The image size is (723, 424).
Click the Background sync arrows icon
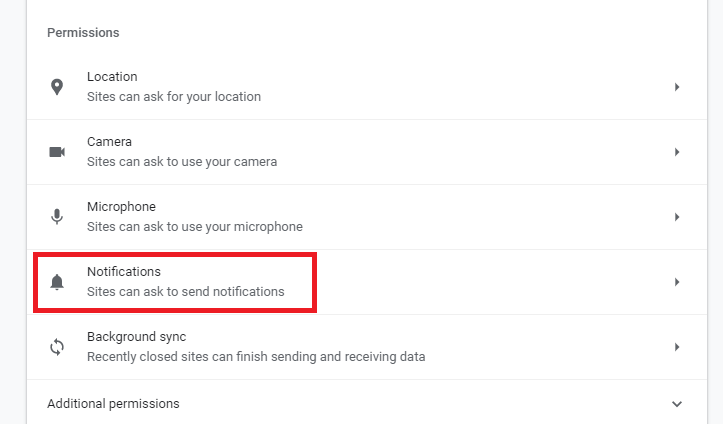click(57, 347)
